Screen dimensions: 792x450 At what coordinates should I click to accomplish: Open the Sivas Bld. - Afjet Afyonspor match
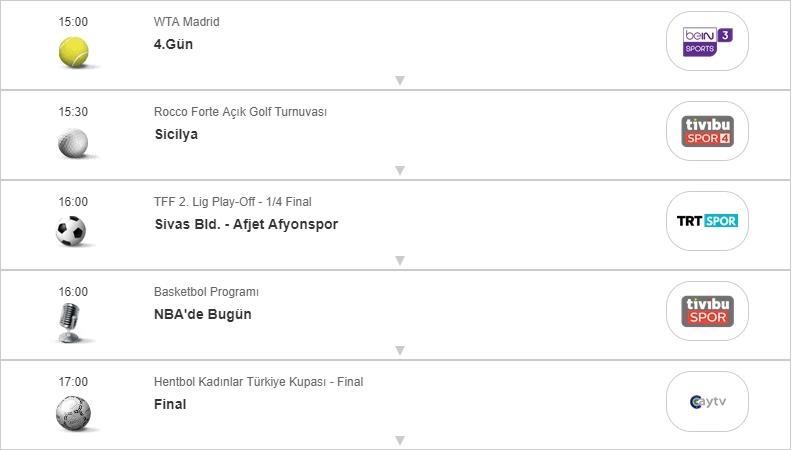[x=246, y=224]
